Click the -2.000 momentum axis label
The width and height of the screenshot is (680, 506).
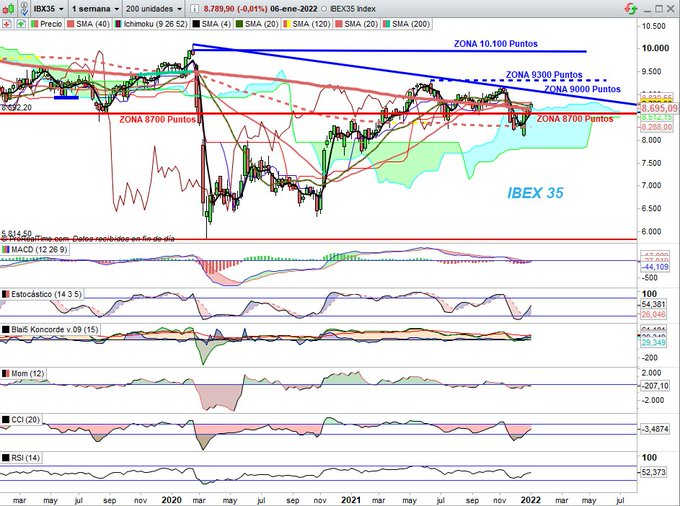651,400
